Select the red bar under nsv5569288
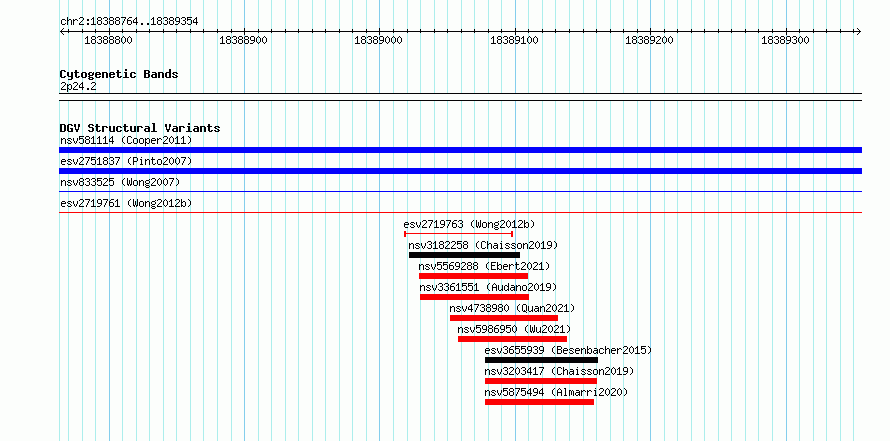 point(473,276)
